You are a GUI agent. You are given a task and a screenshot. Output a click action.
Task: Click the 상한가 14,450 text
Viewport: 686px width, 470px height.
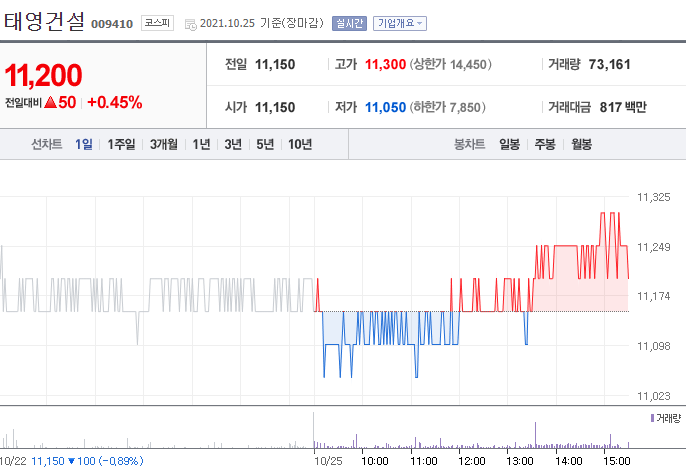coord(451,64)
